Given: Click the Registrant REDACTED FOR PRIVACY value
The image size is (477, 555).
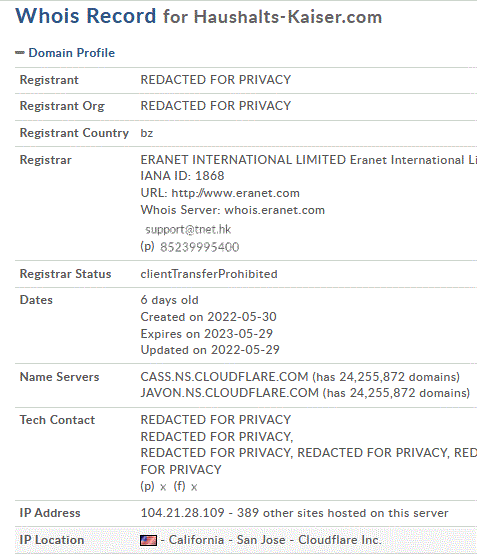Looking at the screenshot, I should pyautogui.click(x=215, y=80).
